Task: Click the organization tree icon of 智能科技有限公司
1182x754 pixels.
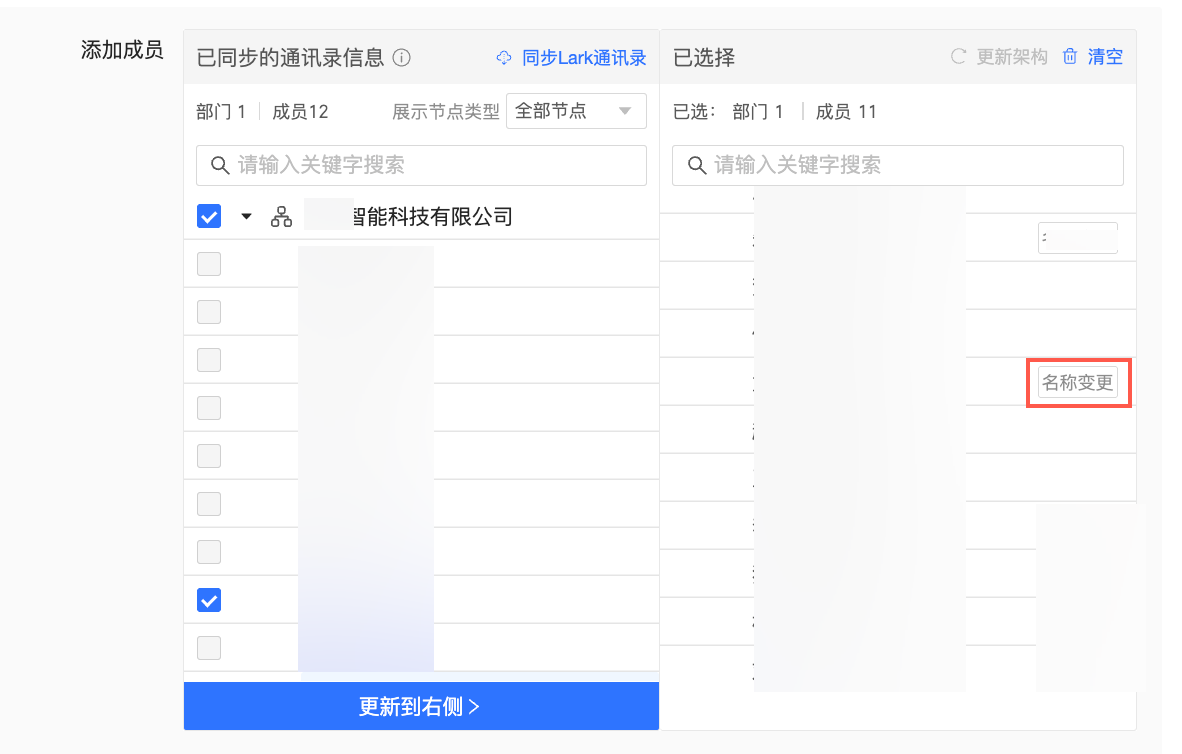Action: click(281, 217)
